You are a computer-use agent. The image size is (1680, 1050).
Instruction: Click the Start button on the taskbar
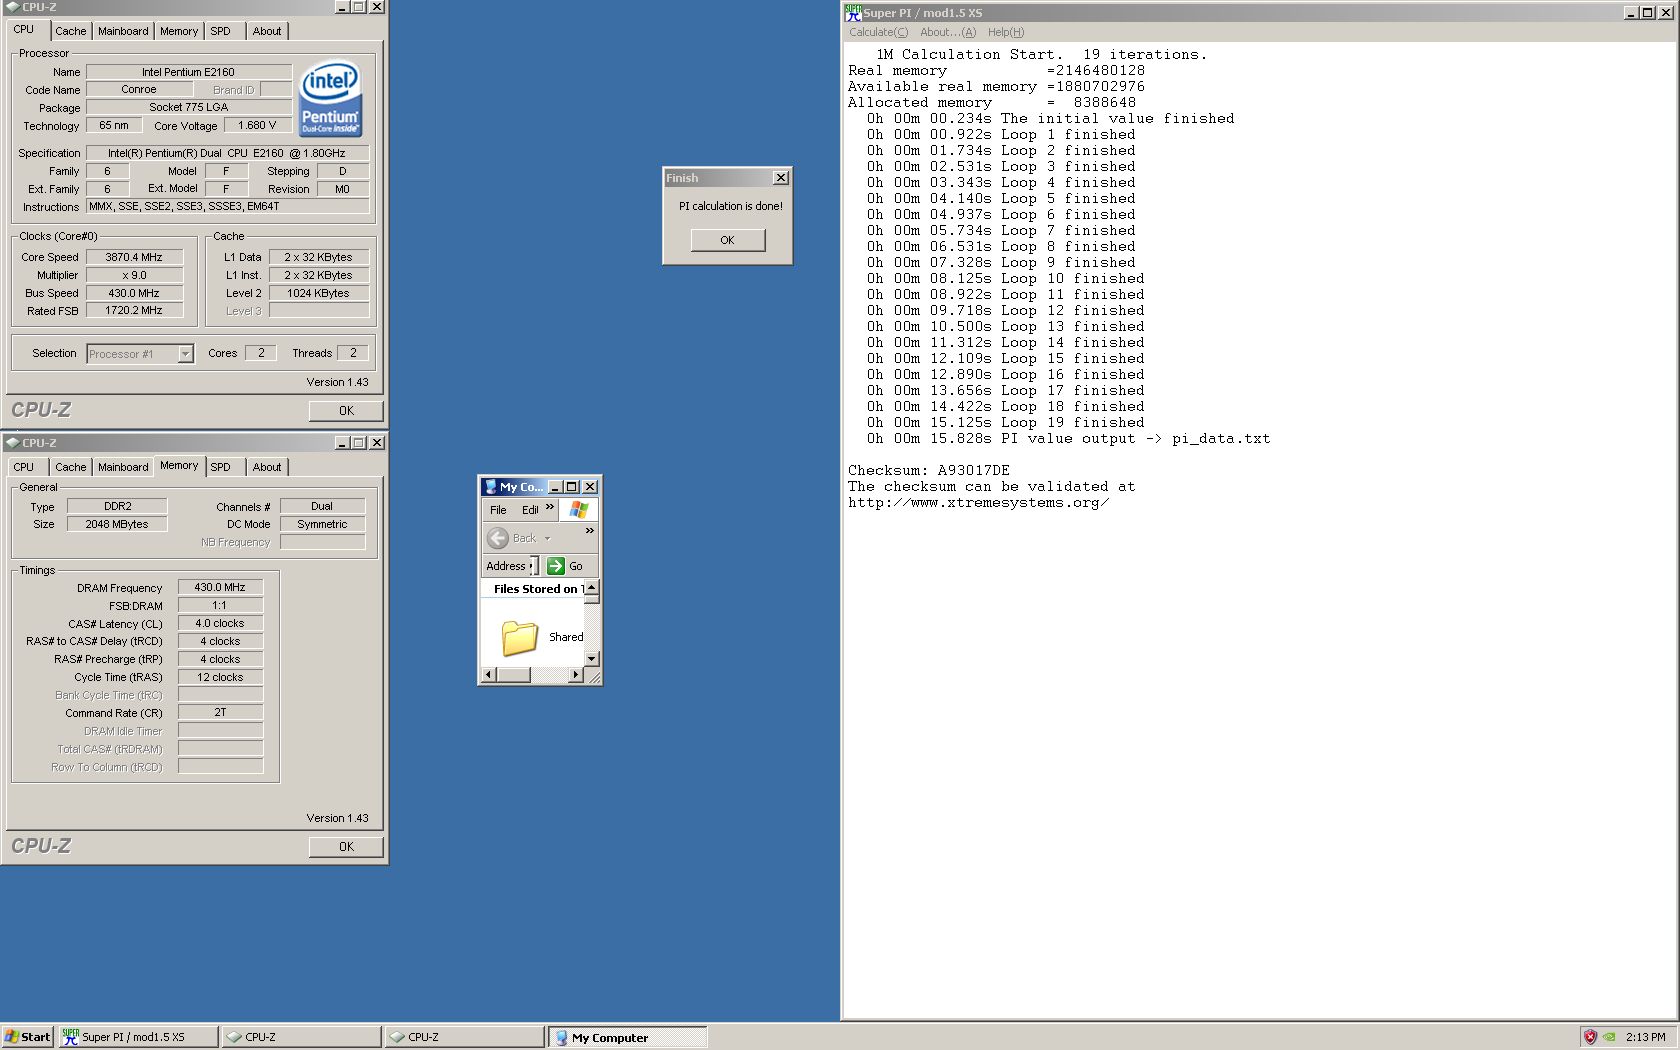click(x=27, y=1037)
